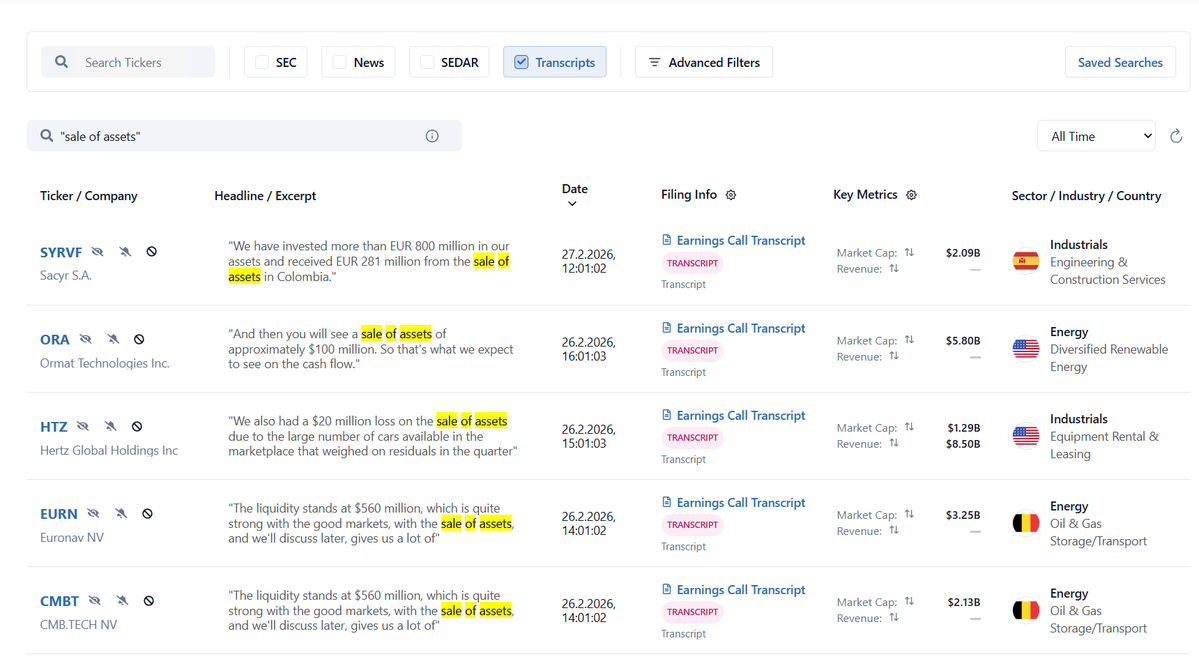Screen dimensions: 1199x666
Task: Block the HTZ ticker
Action: [x=137, y=426]
